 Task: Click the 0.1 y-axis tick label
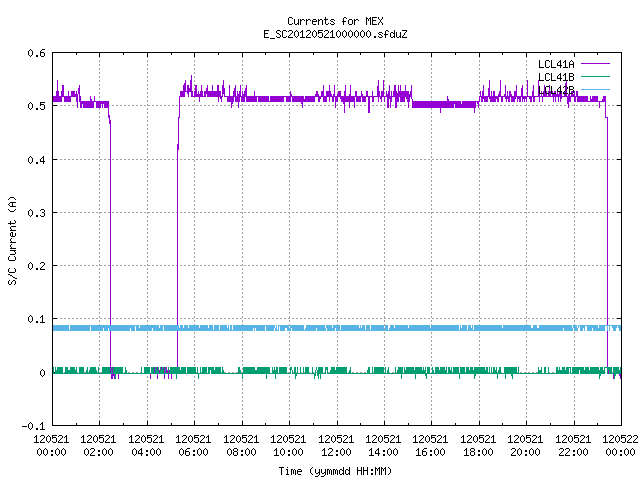click(36, 319)
